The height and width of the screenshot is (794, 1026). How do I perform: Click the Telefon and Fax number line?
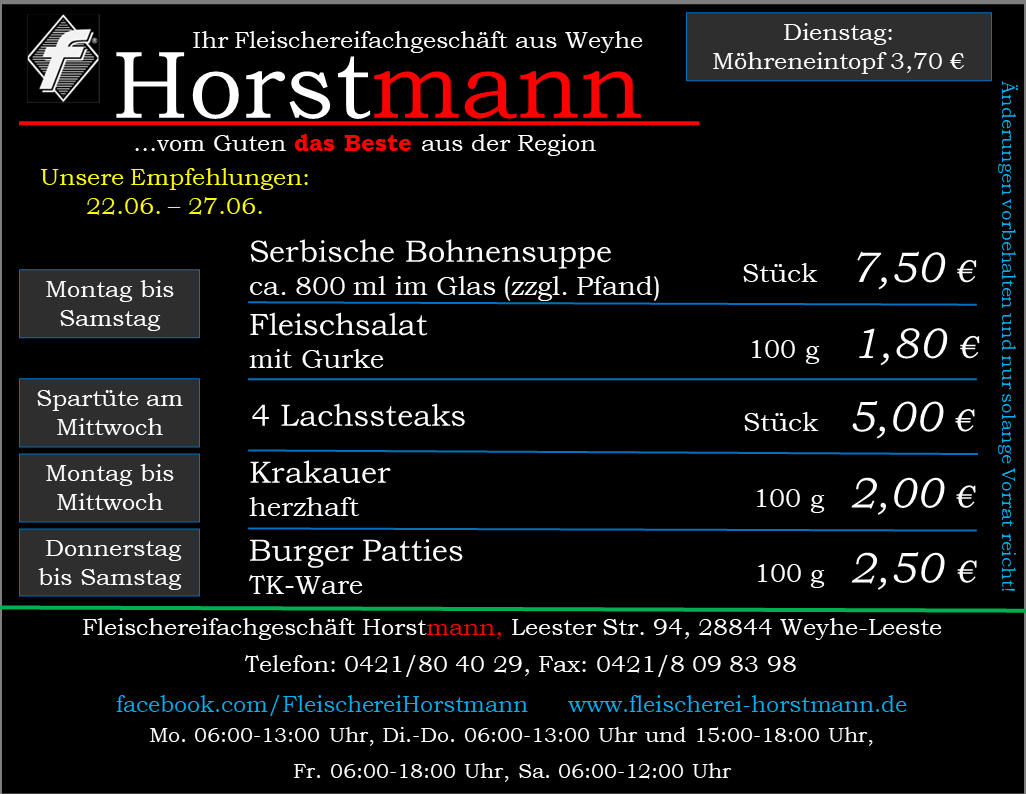[521, 664]
